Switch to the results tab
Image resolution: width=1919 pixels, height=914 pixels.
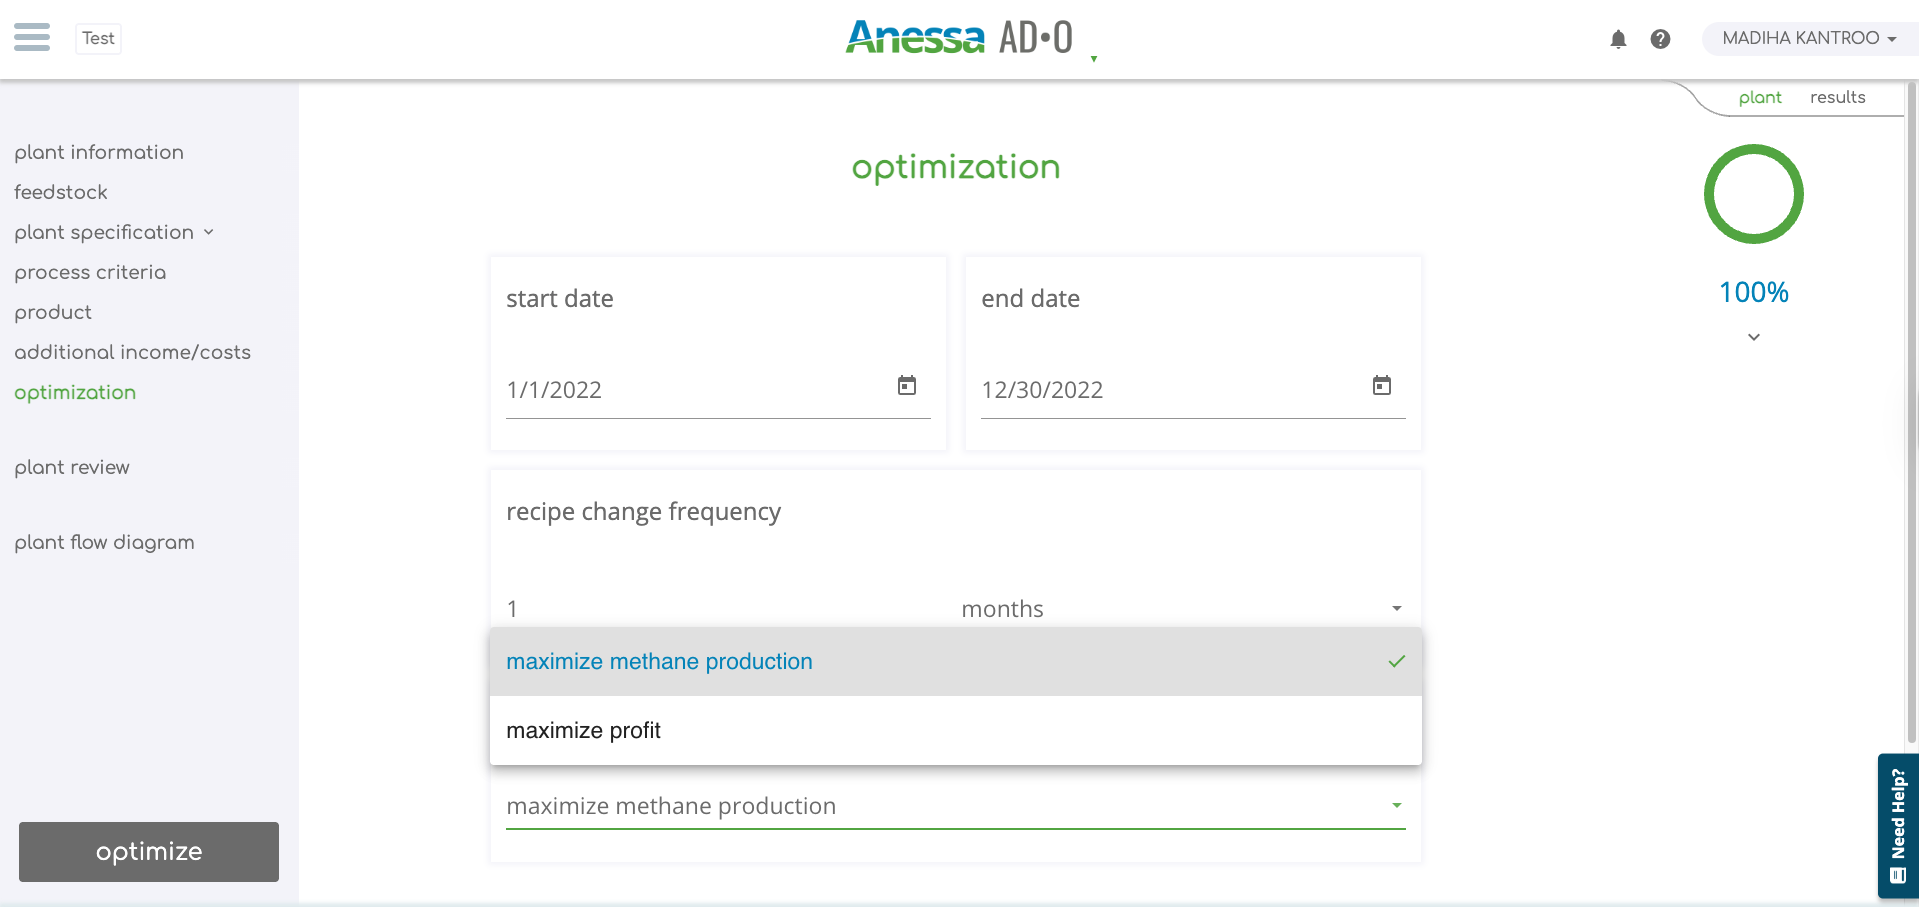(1837, 97)
